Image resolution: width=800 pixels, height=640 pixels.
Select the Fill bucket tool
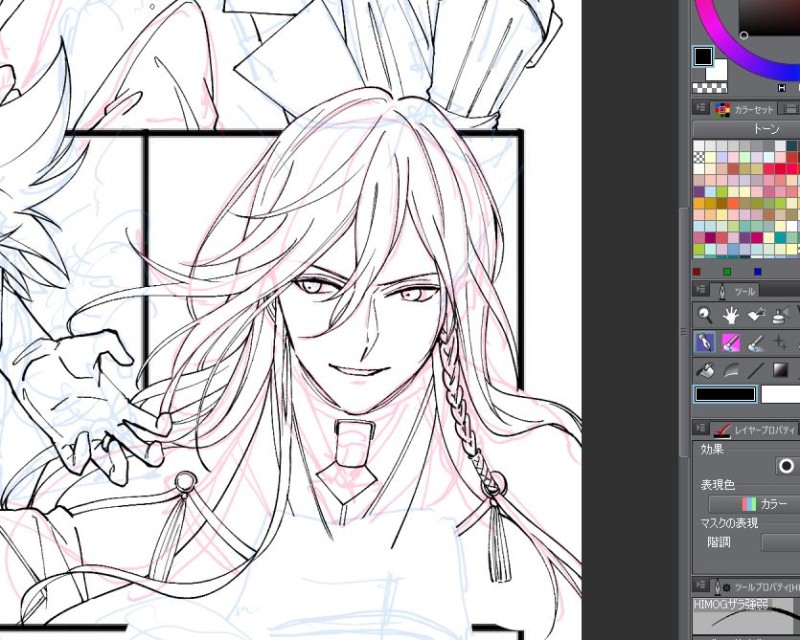click(x=705, y=370)
